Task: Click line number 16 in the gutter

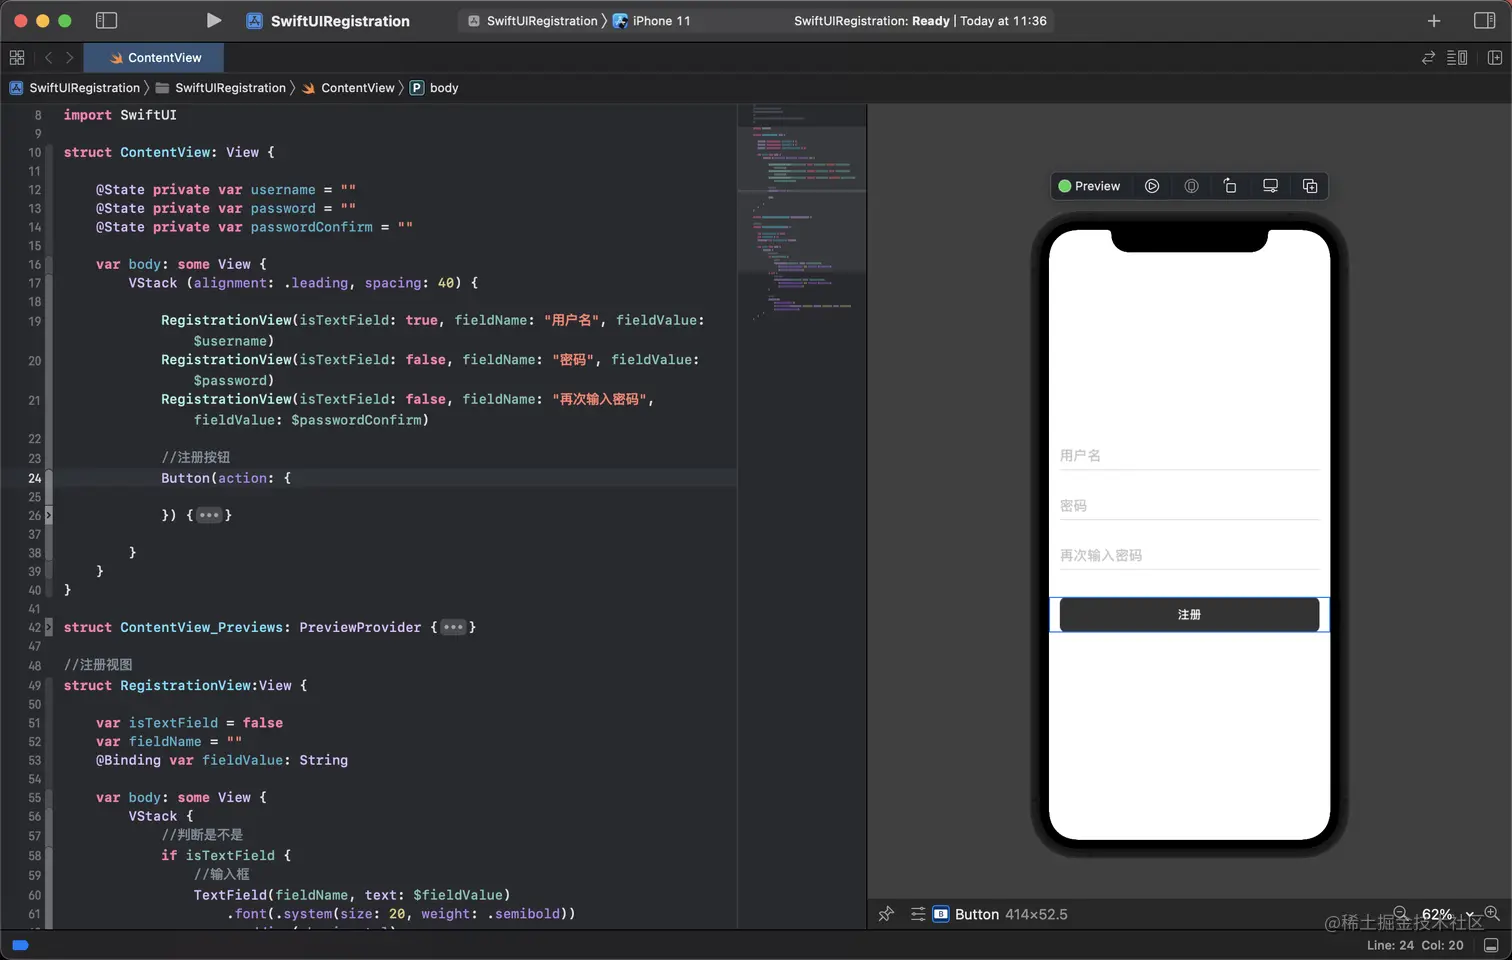Action: 34,265
